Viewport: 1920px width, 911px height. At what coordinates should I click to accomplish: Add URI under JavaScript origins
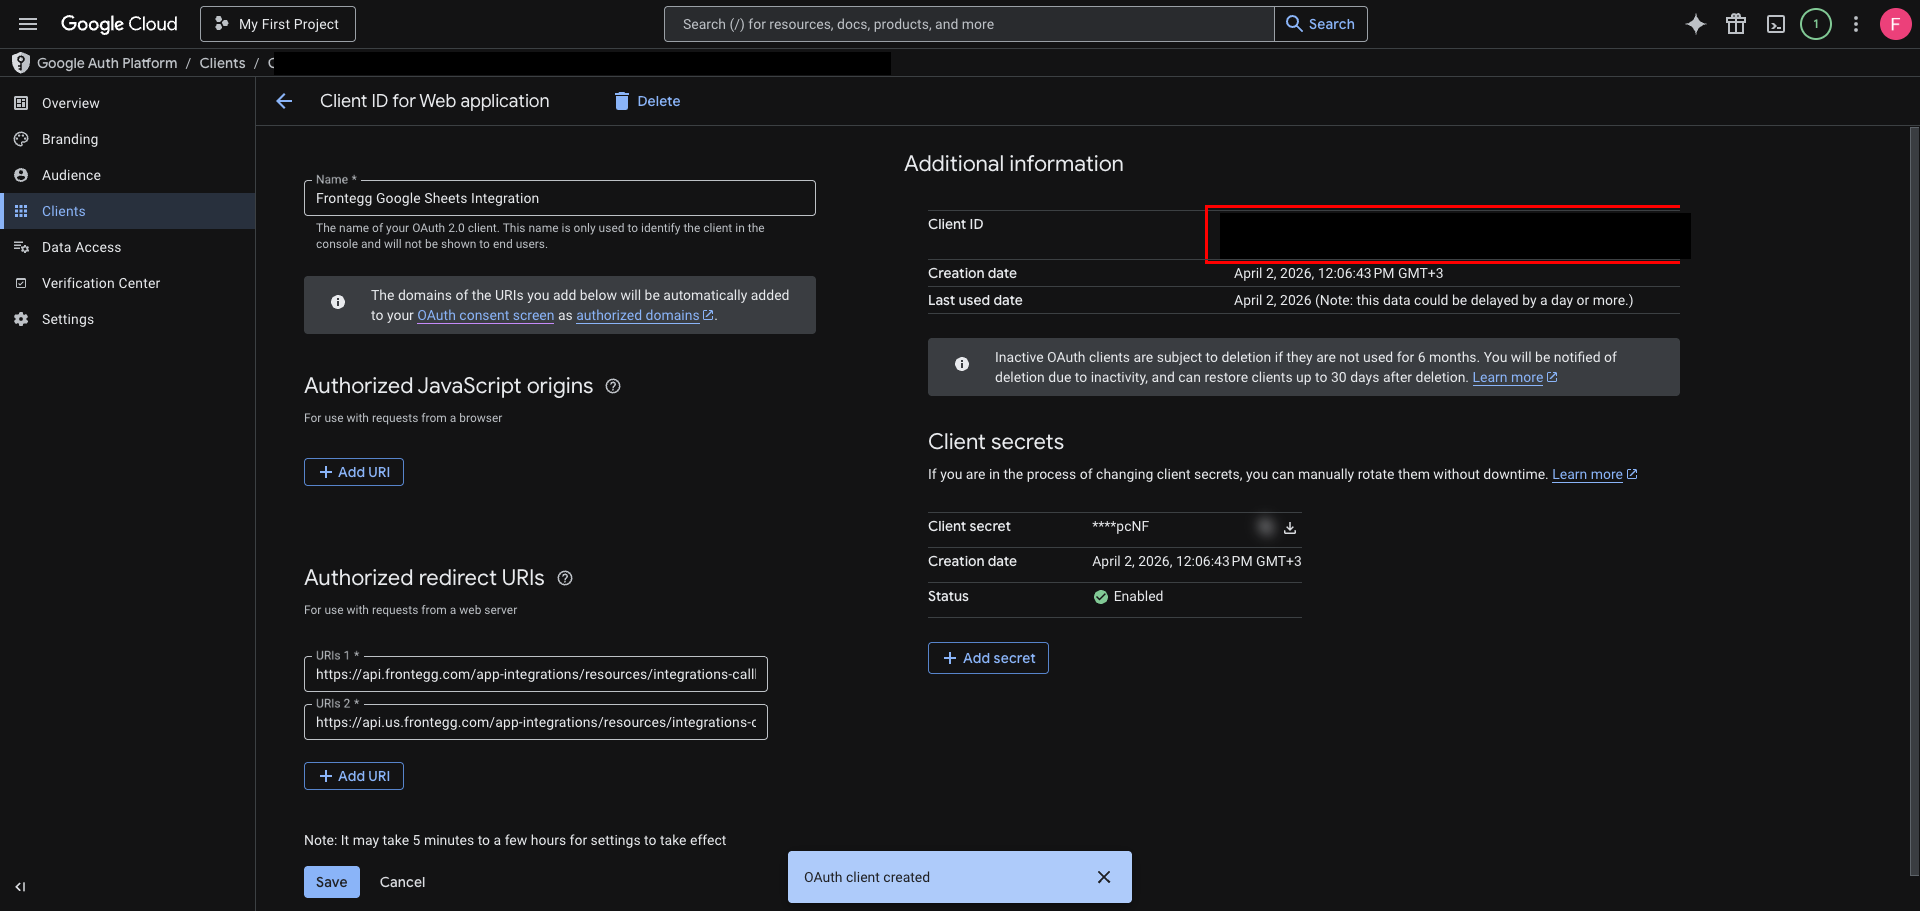coord(354,472)
